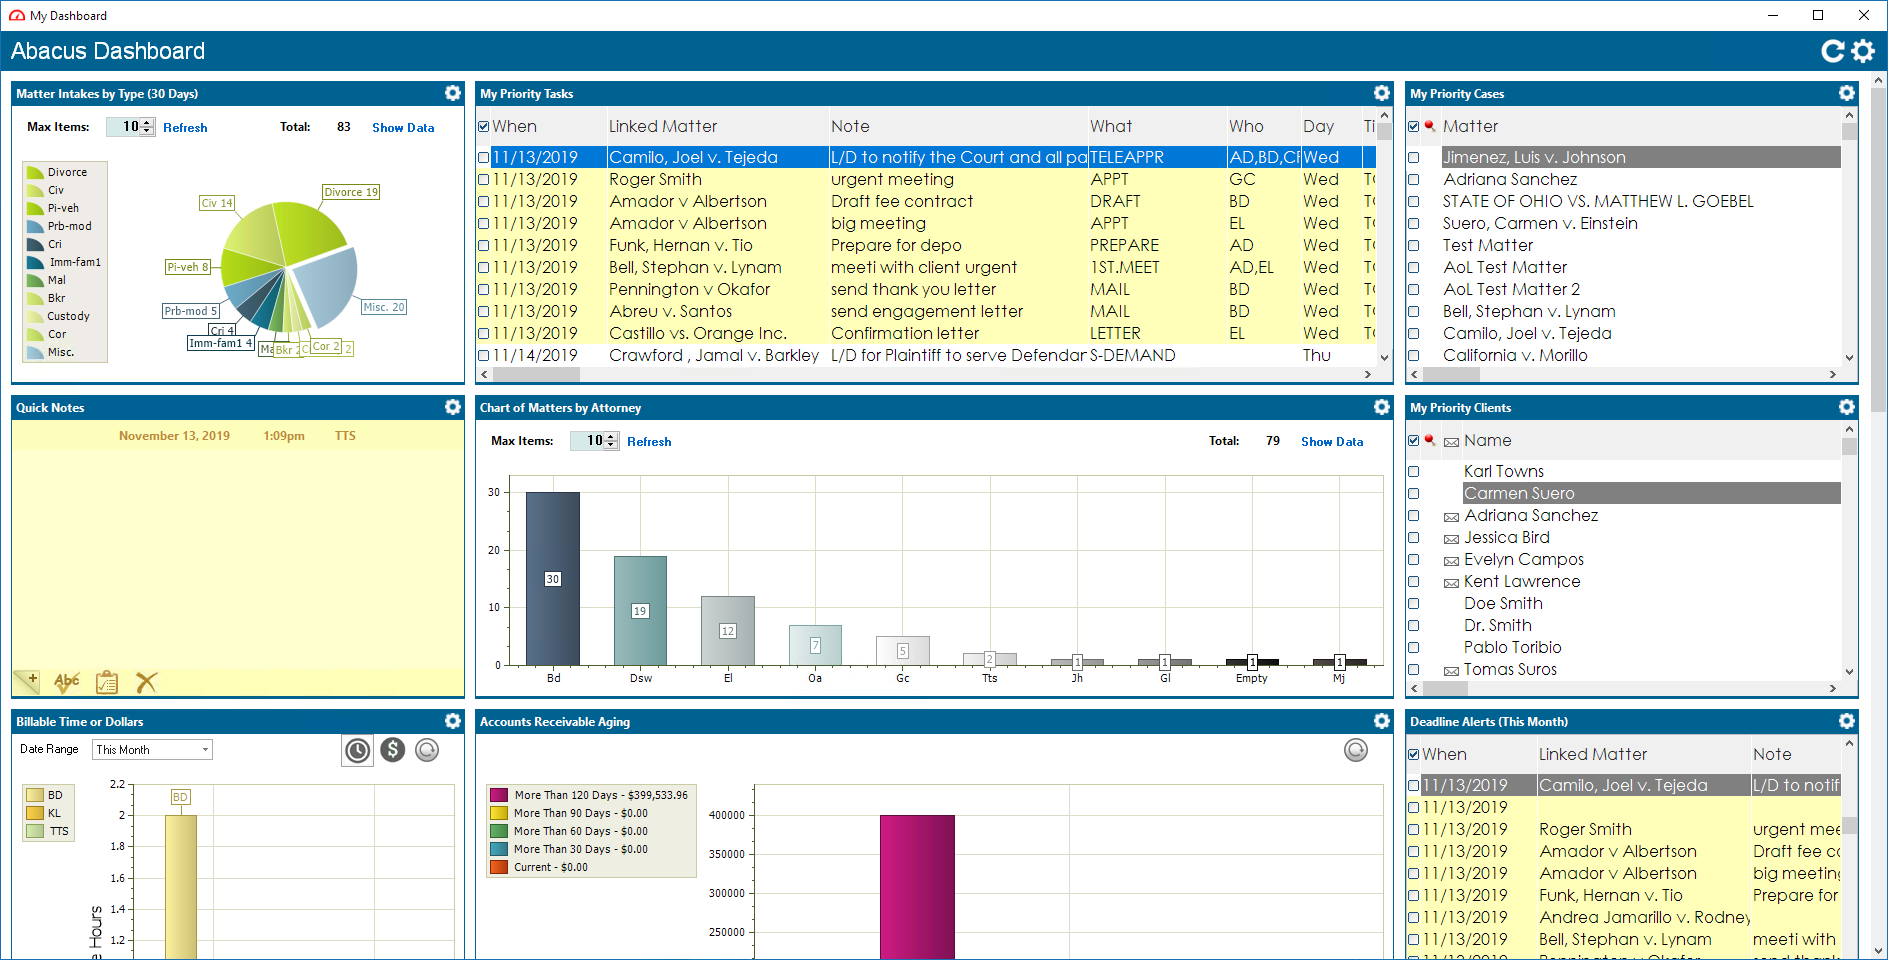Check the Roger Smith task checkbox
The image size is (1888, 960).
point(484,180)
